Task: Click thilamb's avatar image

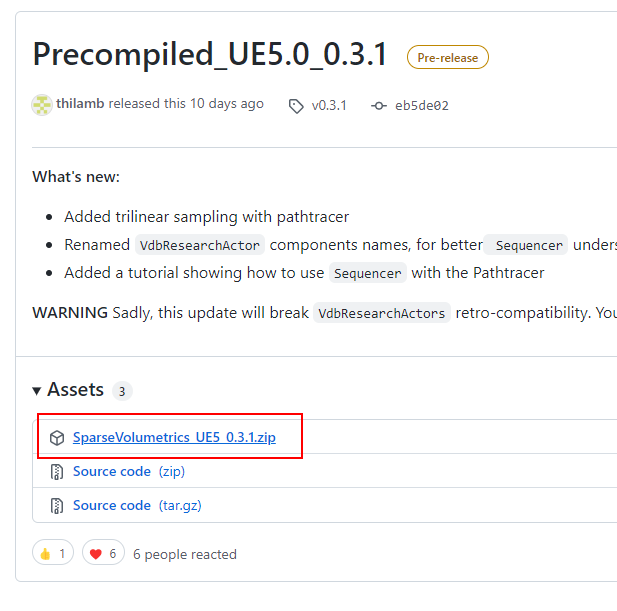Action: click(x=42, y=104)
